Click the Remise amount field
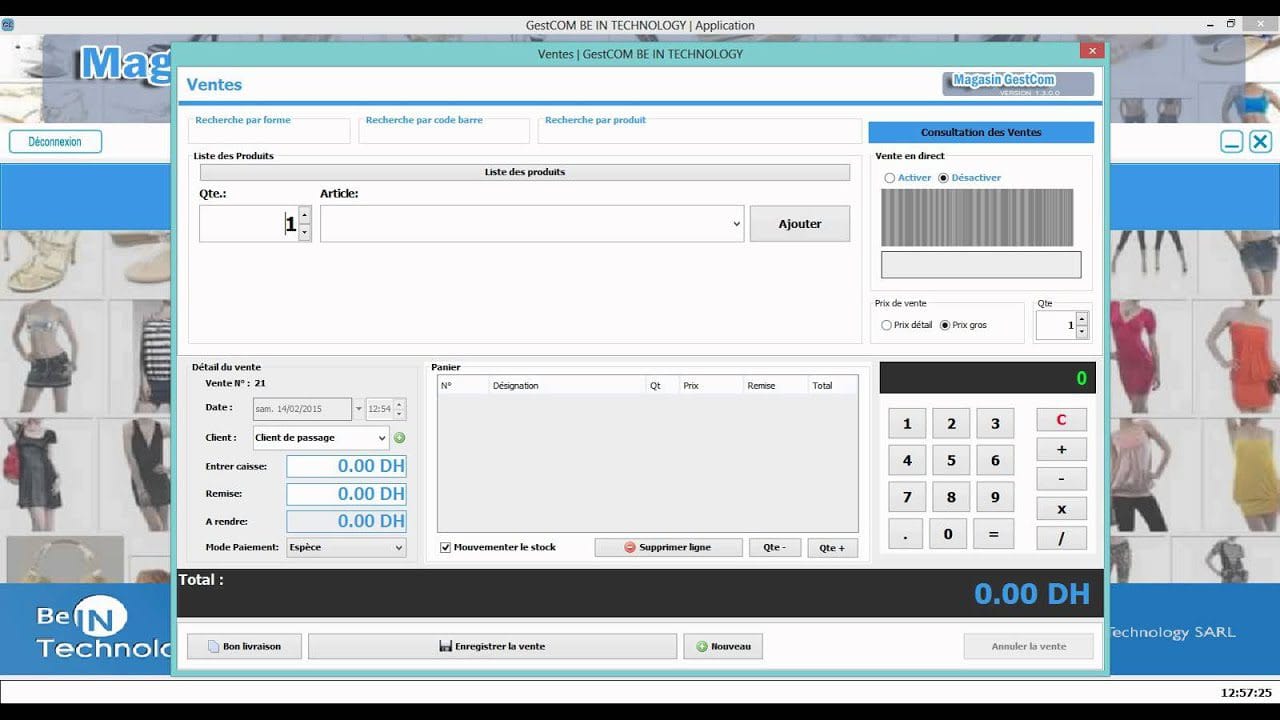Screen dimensions: 1280x720 [346, 494]
